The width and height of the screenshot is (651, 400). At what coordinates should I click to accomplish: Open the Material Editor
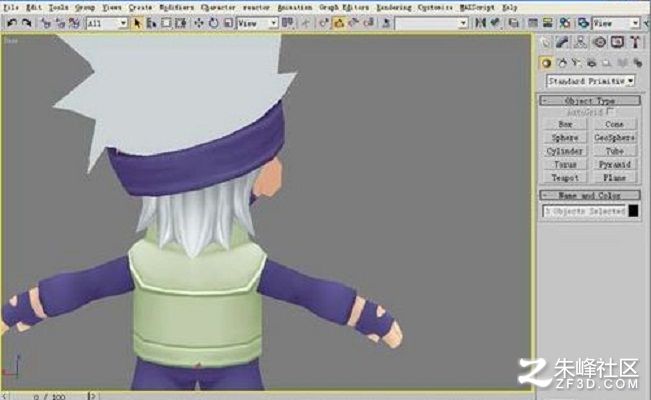[565, 23]
